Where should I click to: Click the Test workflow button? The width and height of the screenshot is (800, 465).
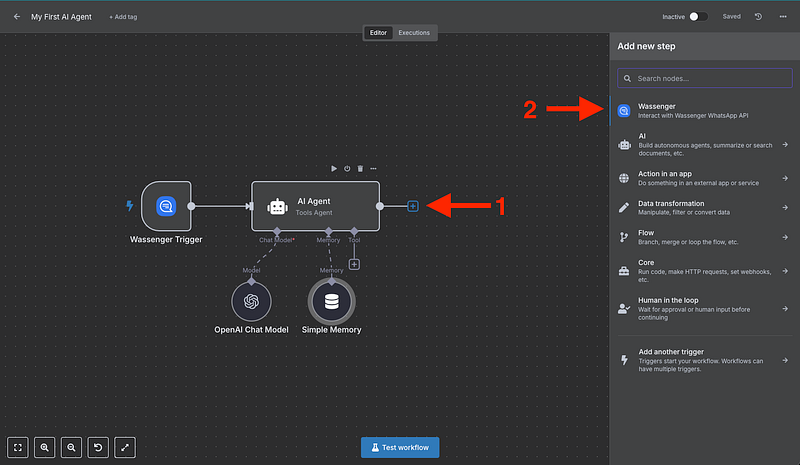click(x=400, y=447)
